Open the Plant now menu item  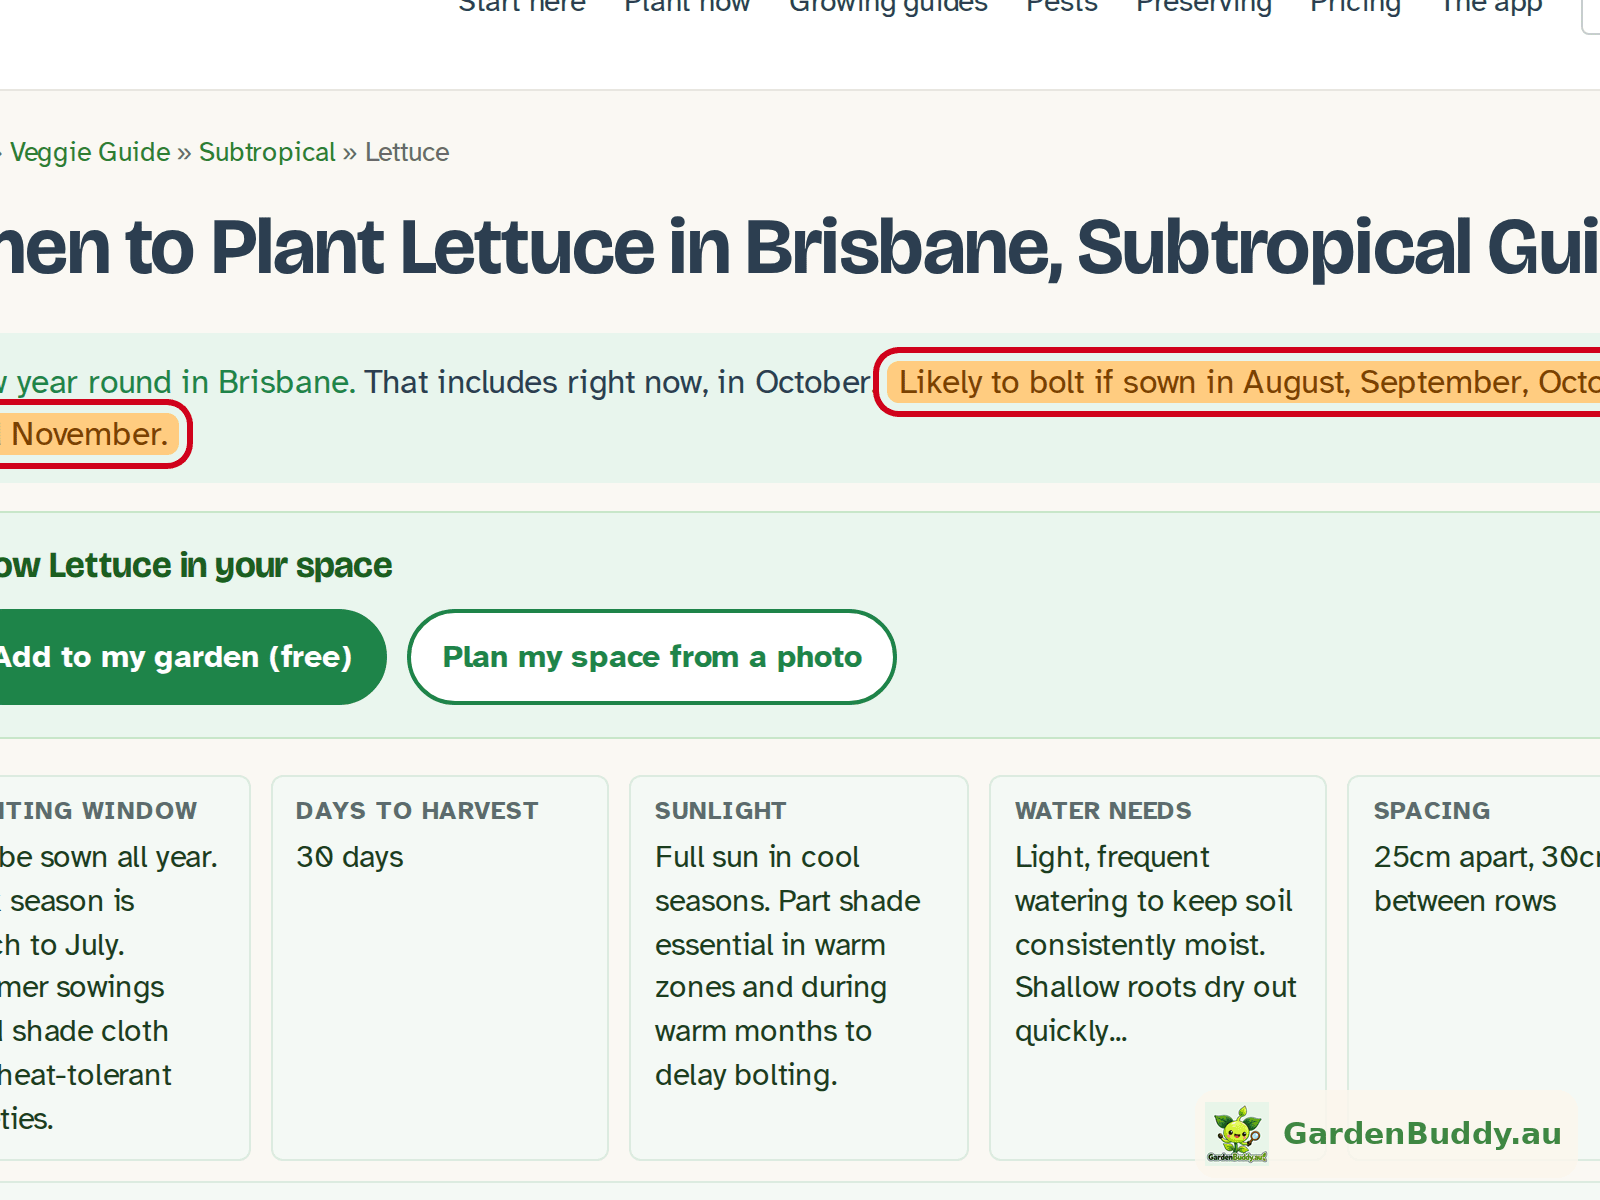coord(687,7)
